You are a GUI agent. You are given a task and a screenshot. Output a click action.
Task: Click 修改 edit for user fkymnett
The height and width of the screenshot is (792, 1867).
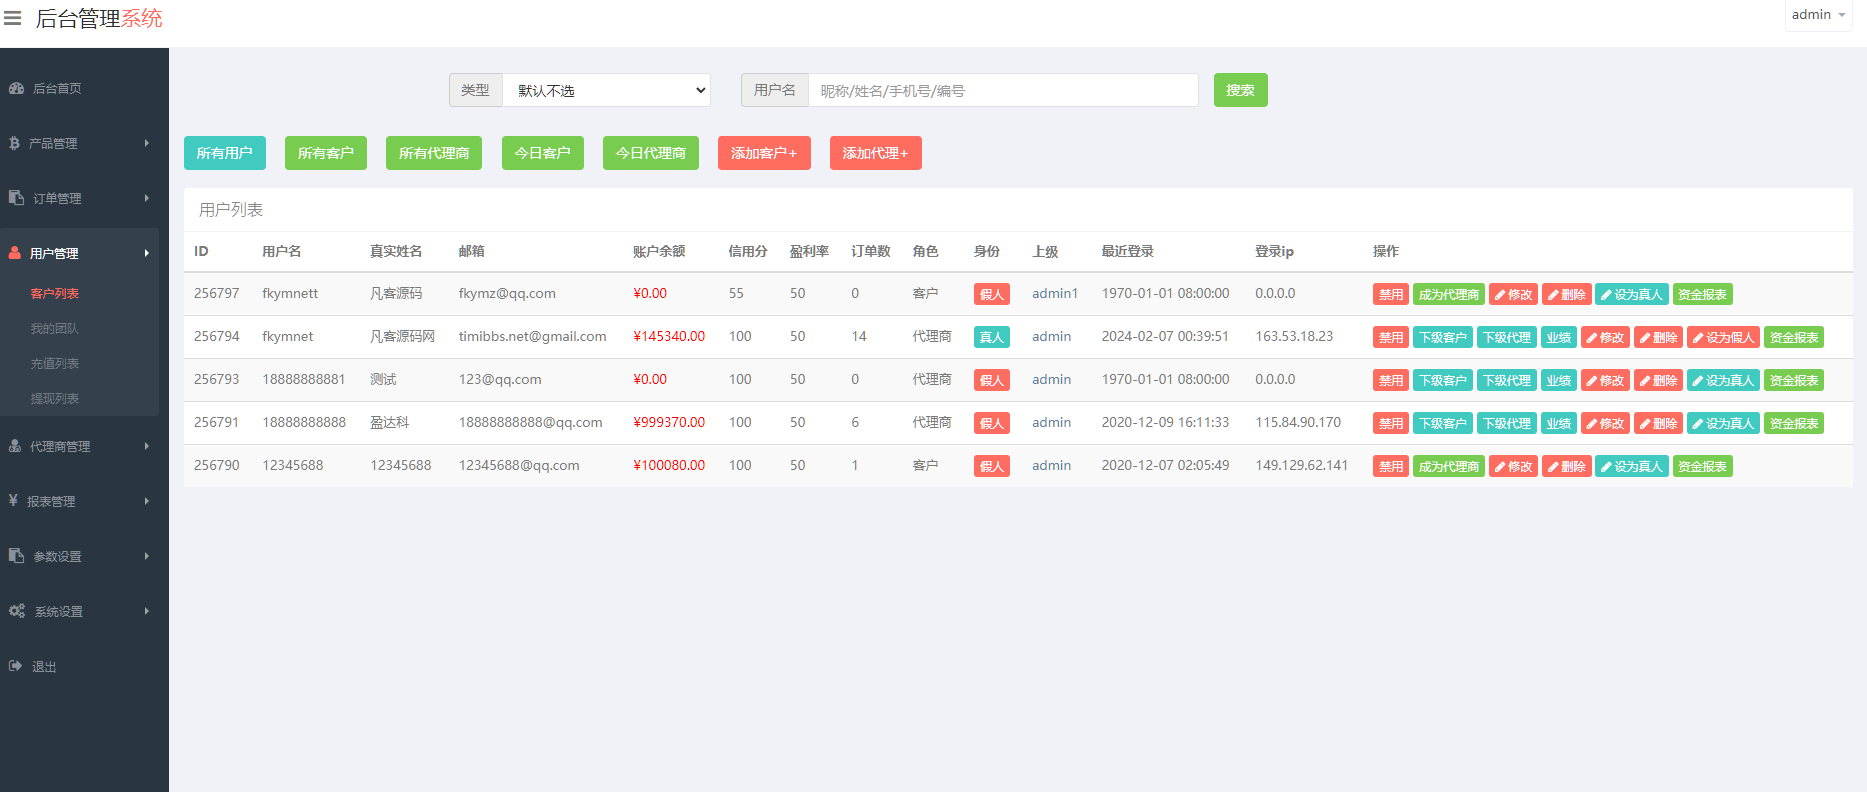[1513, 295]
